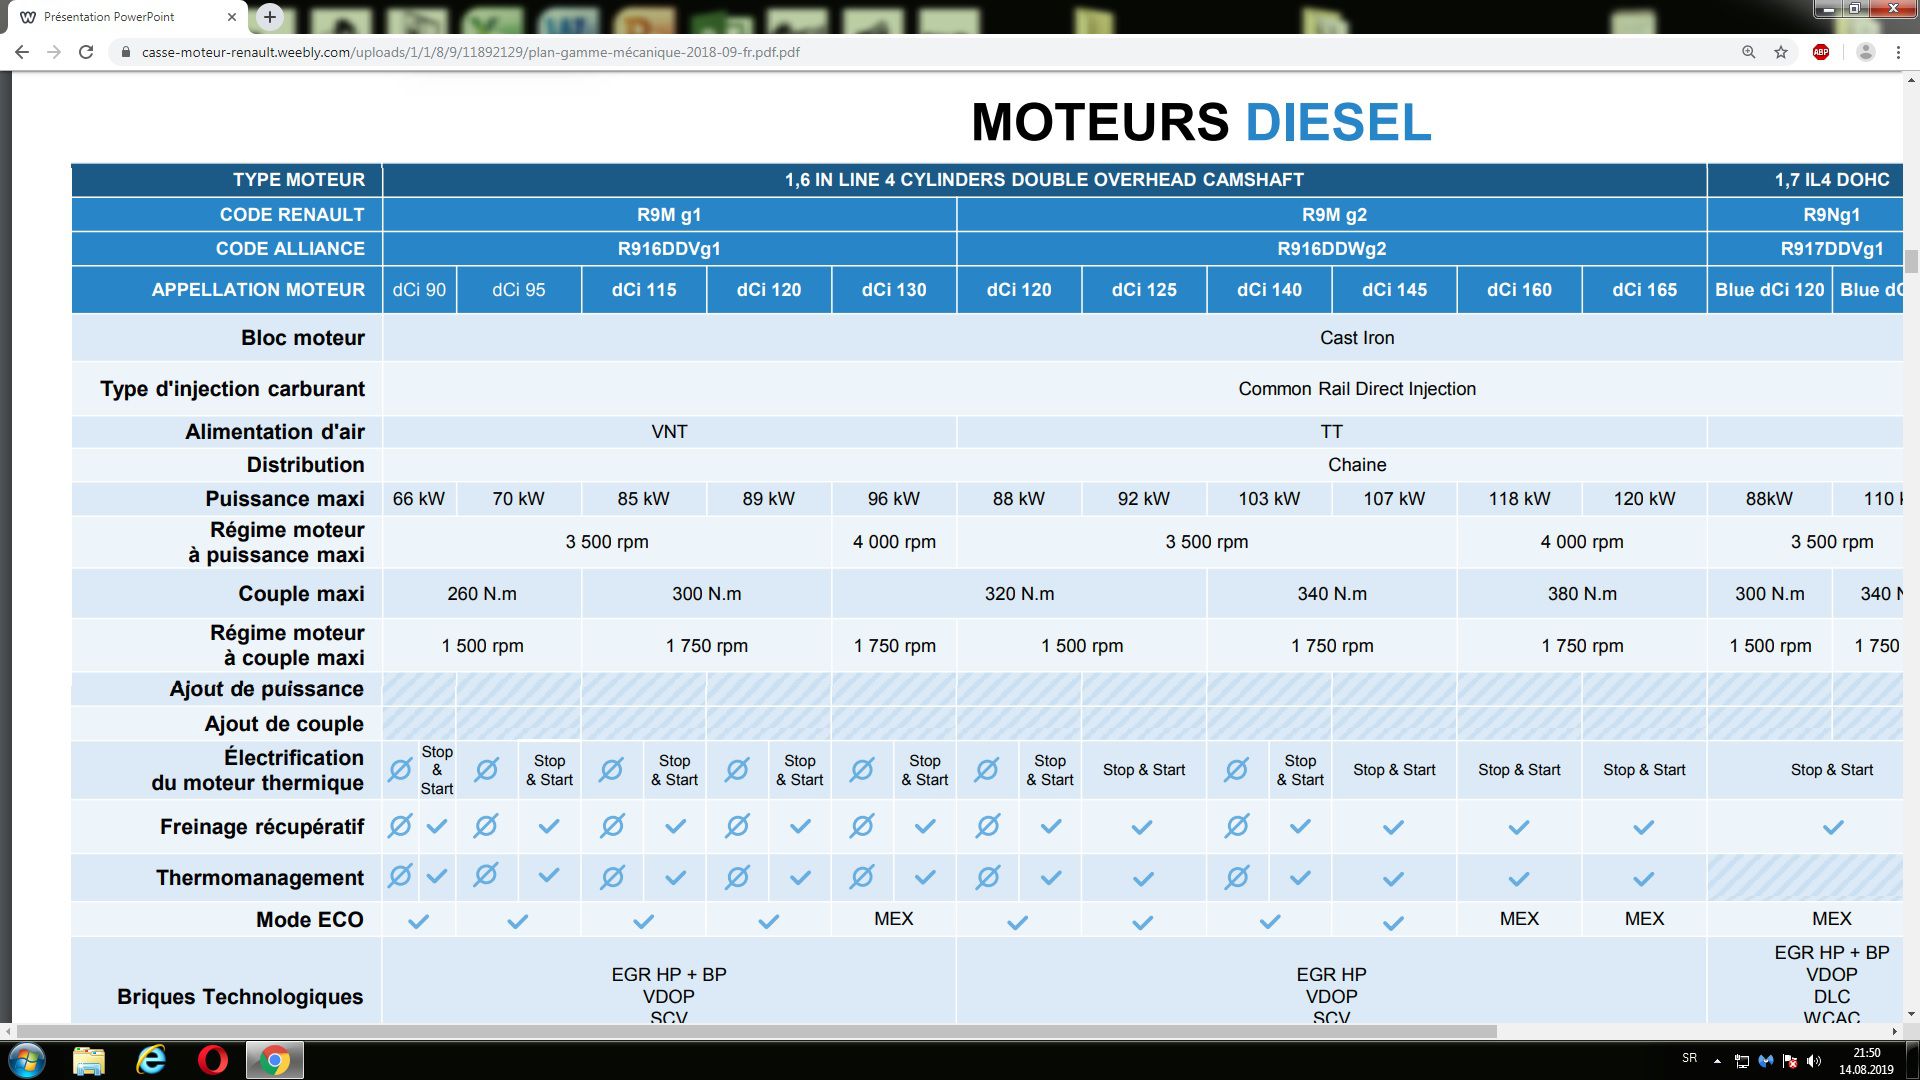
Task: Click the dCi 90 column header
Action: pyautogui.click(x=419, y=290)
